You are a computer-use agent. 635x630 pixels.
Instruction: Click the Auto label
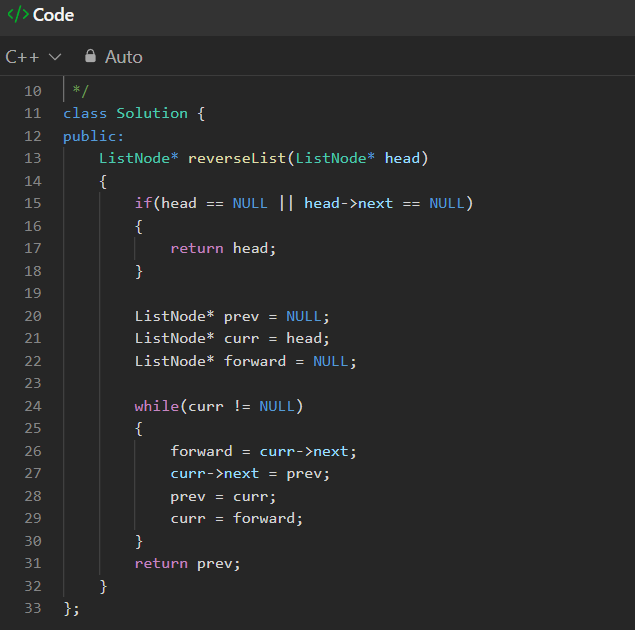pyautogui.click(x=124, y=57)
